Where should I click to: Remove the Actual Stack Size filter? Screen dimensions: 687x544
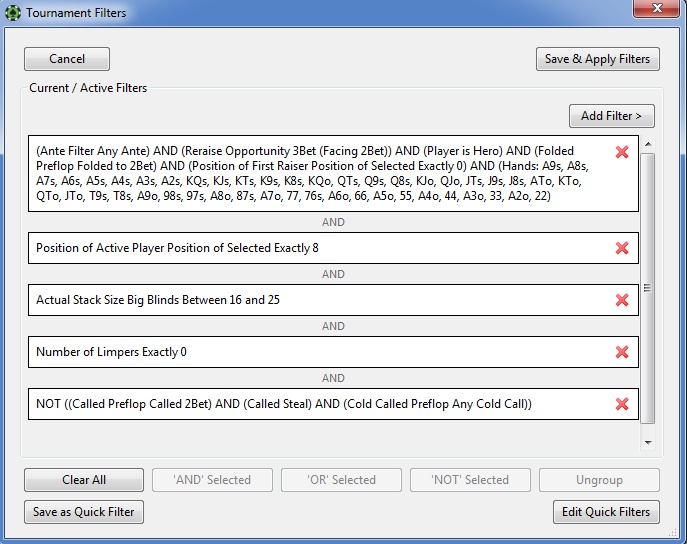pos(622,300)
